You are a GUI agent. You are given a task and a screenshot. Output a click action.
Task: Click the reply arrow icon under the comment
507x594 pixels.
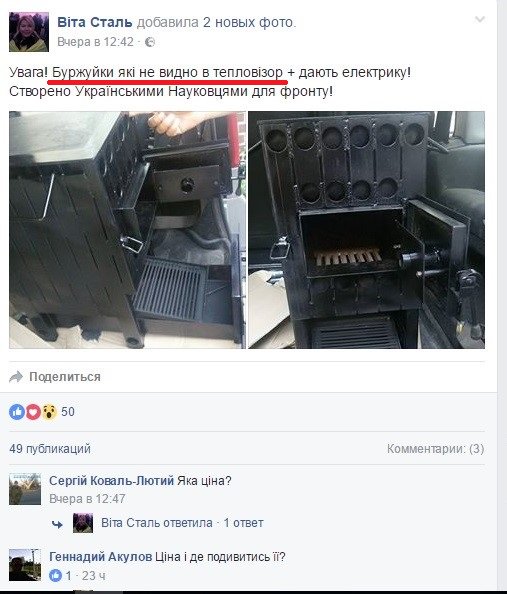(x=58, y=524)
